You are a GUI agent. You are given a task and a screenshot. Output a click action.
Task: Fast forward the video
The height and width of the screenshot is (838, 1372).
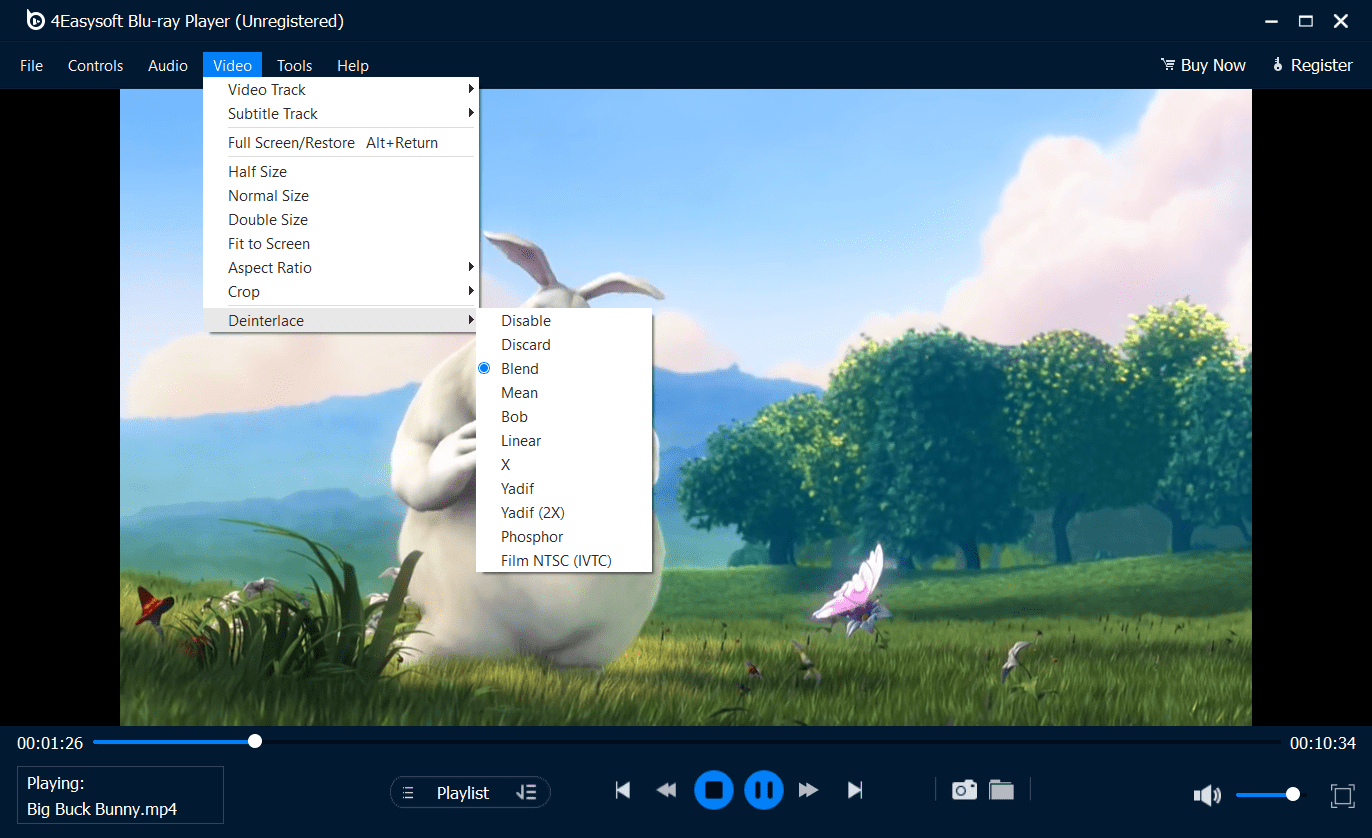click(x=809, y=791)
